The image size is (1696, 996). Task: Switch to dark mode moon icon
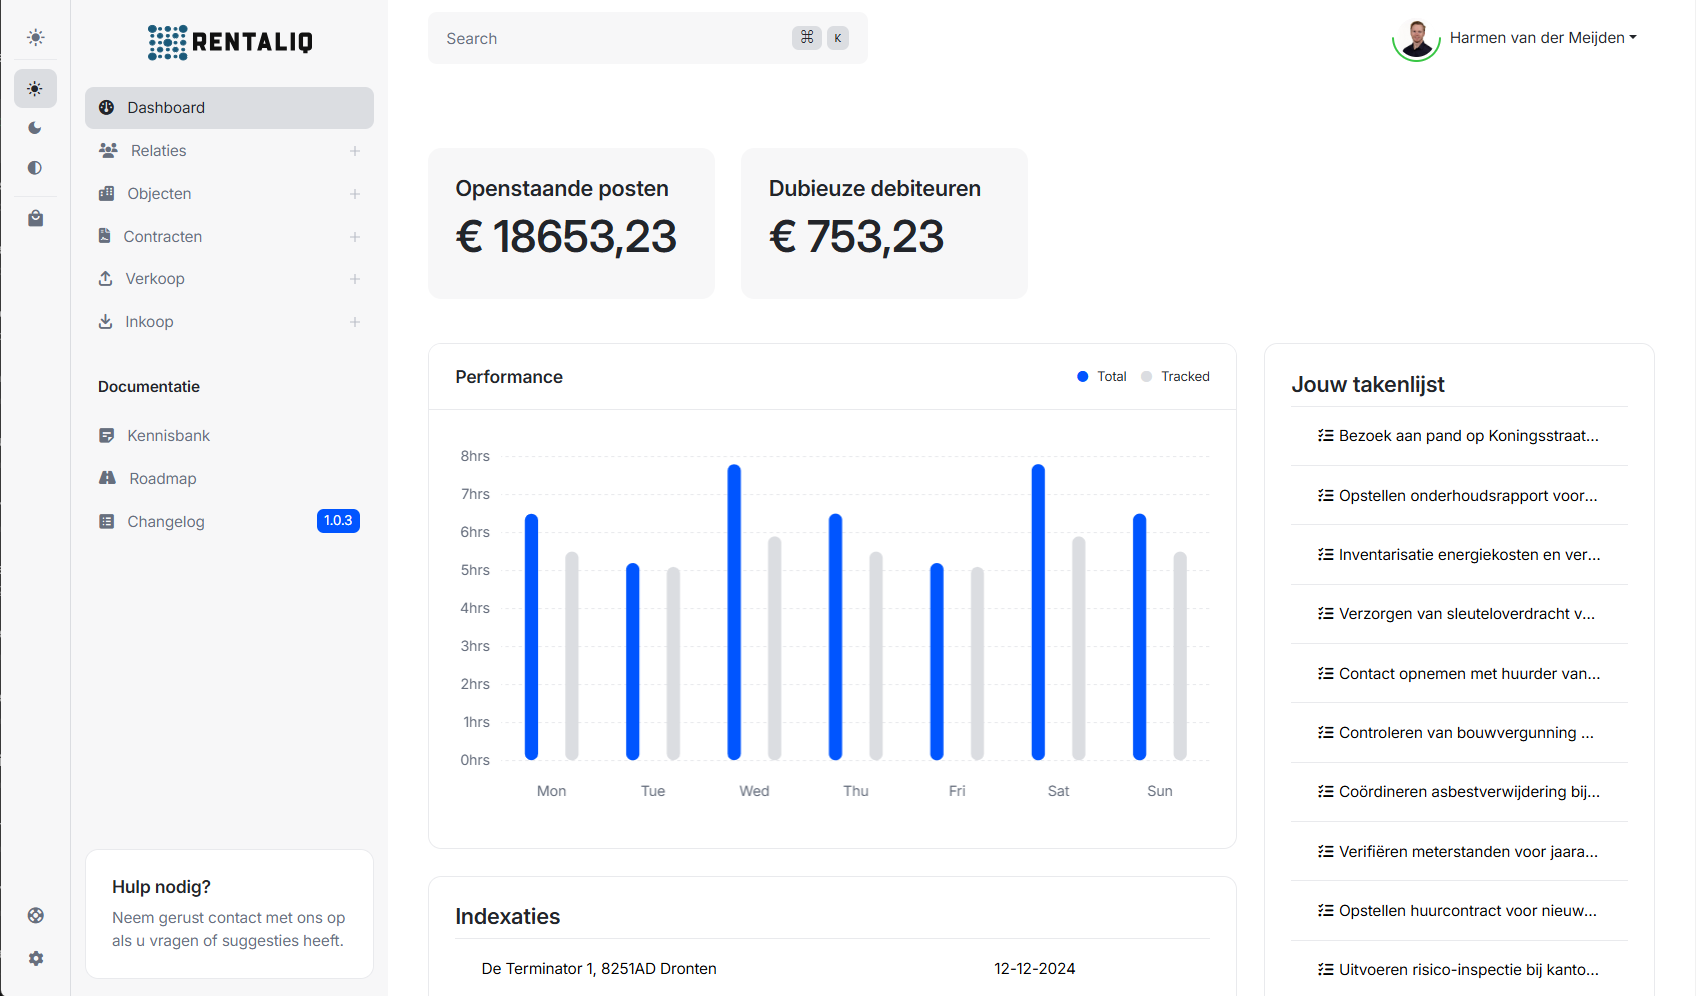click(35, 128)
